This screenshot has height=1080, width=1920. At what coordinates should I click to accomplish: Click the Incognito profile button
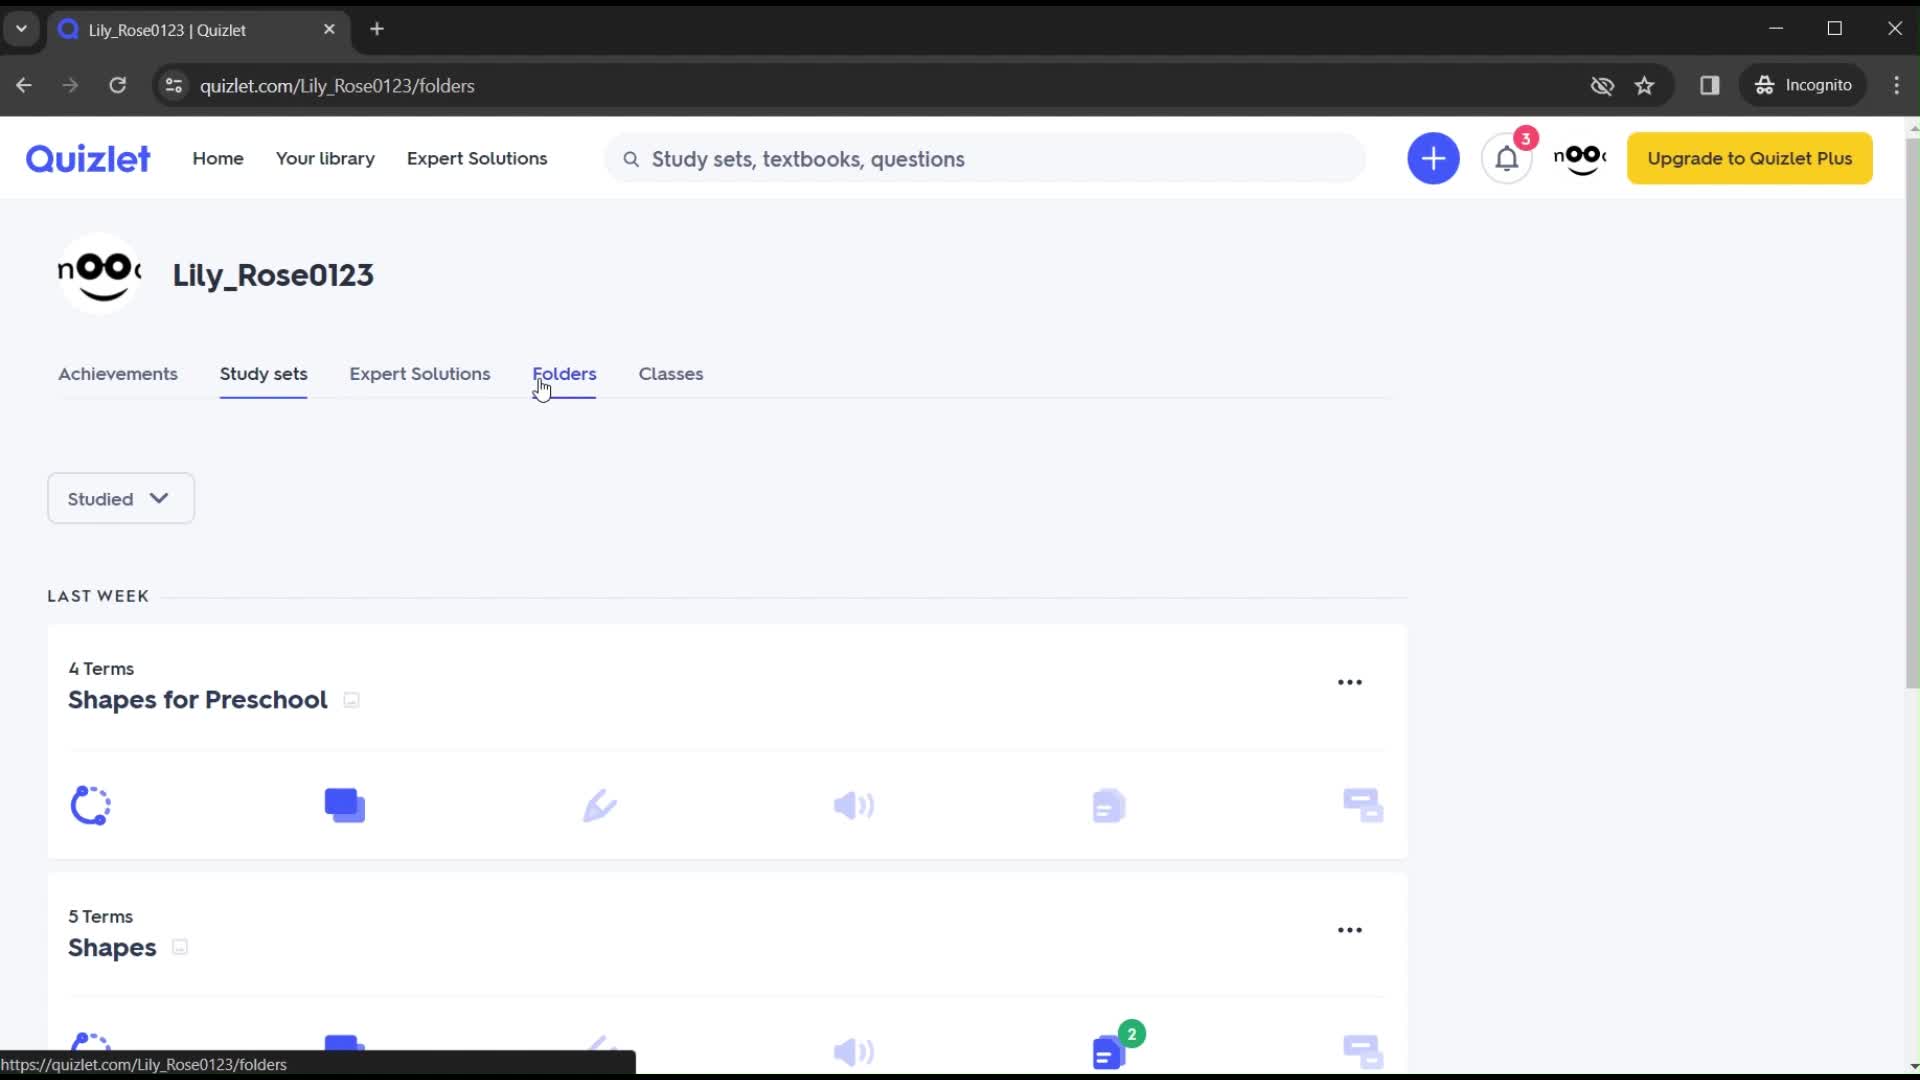[x=1804, y=86]
